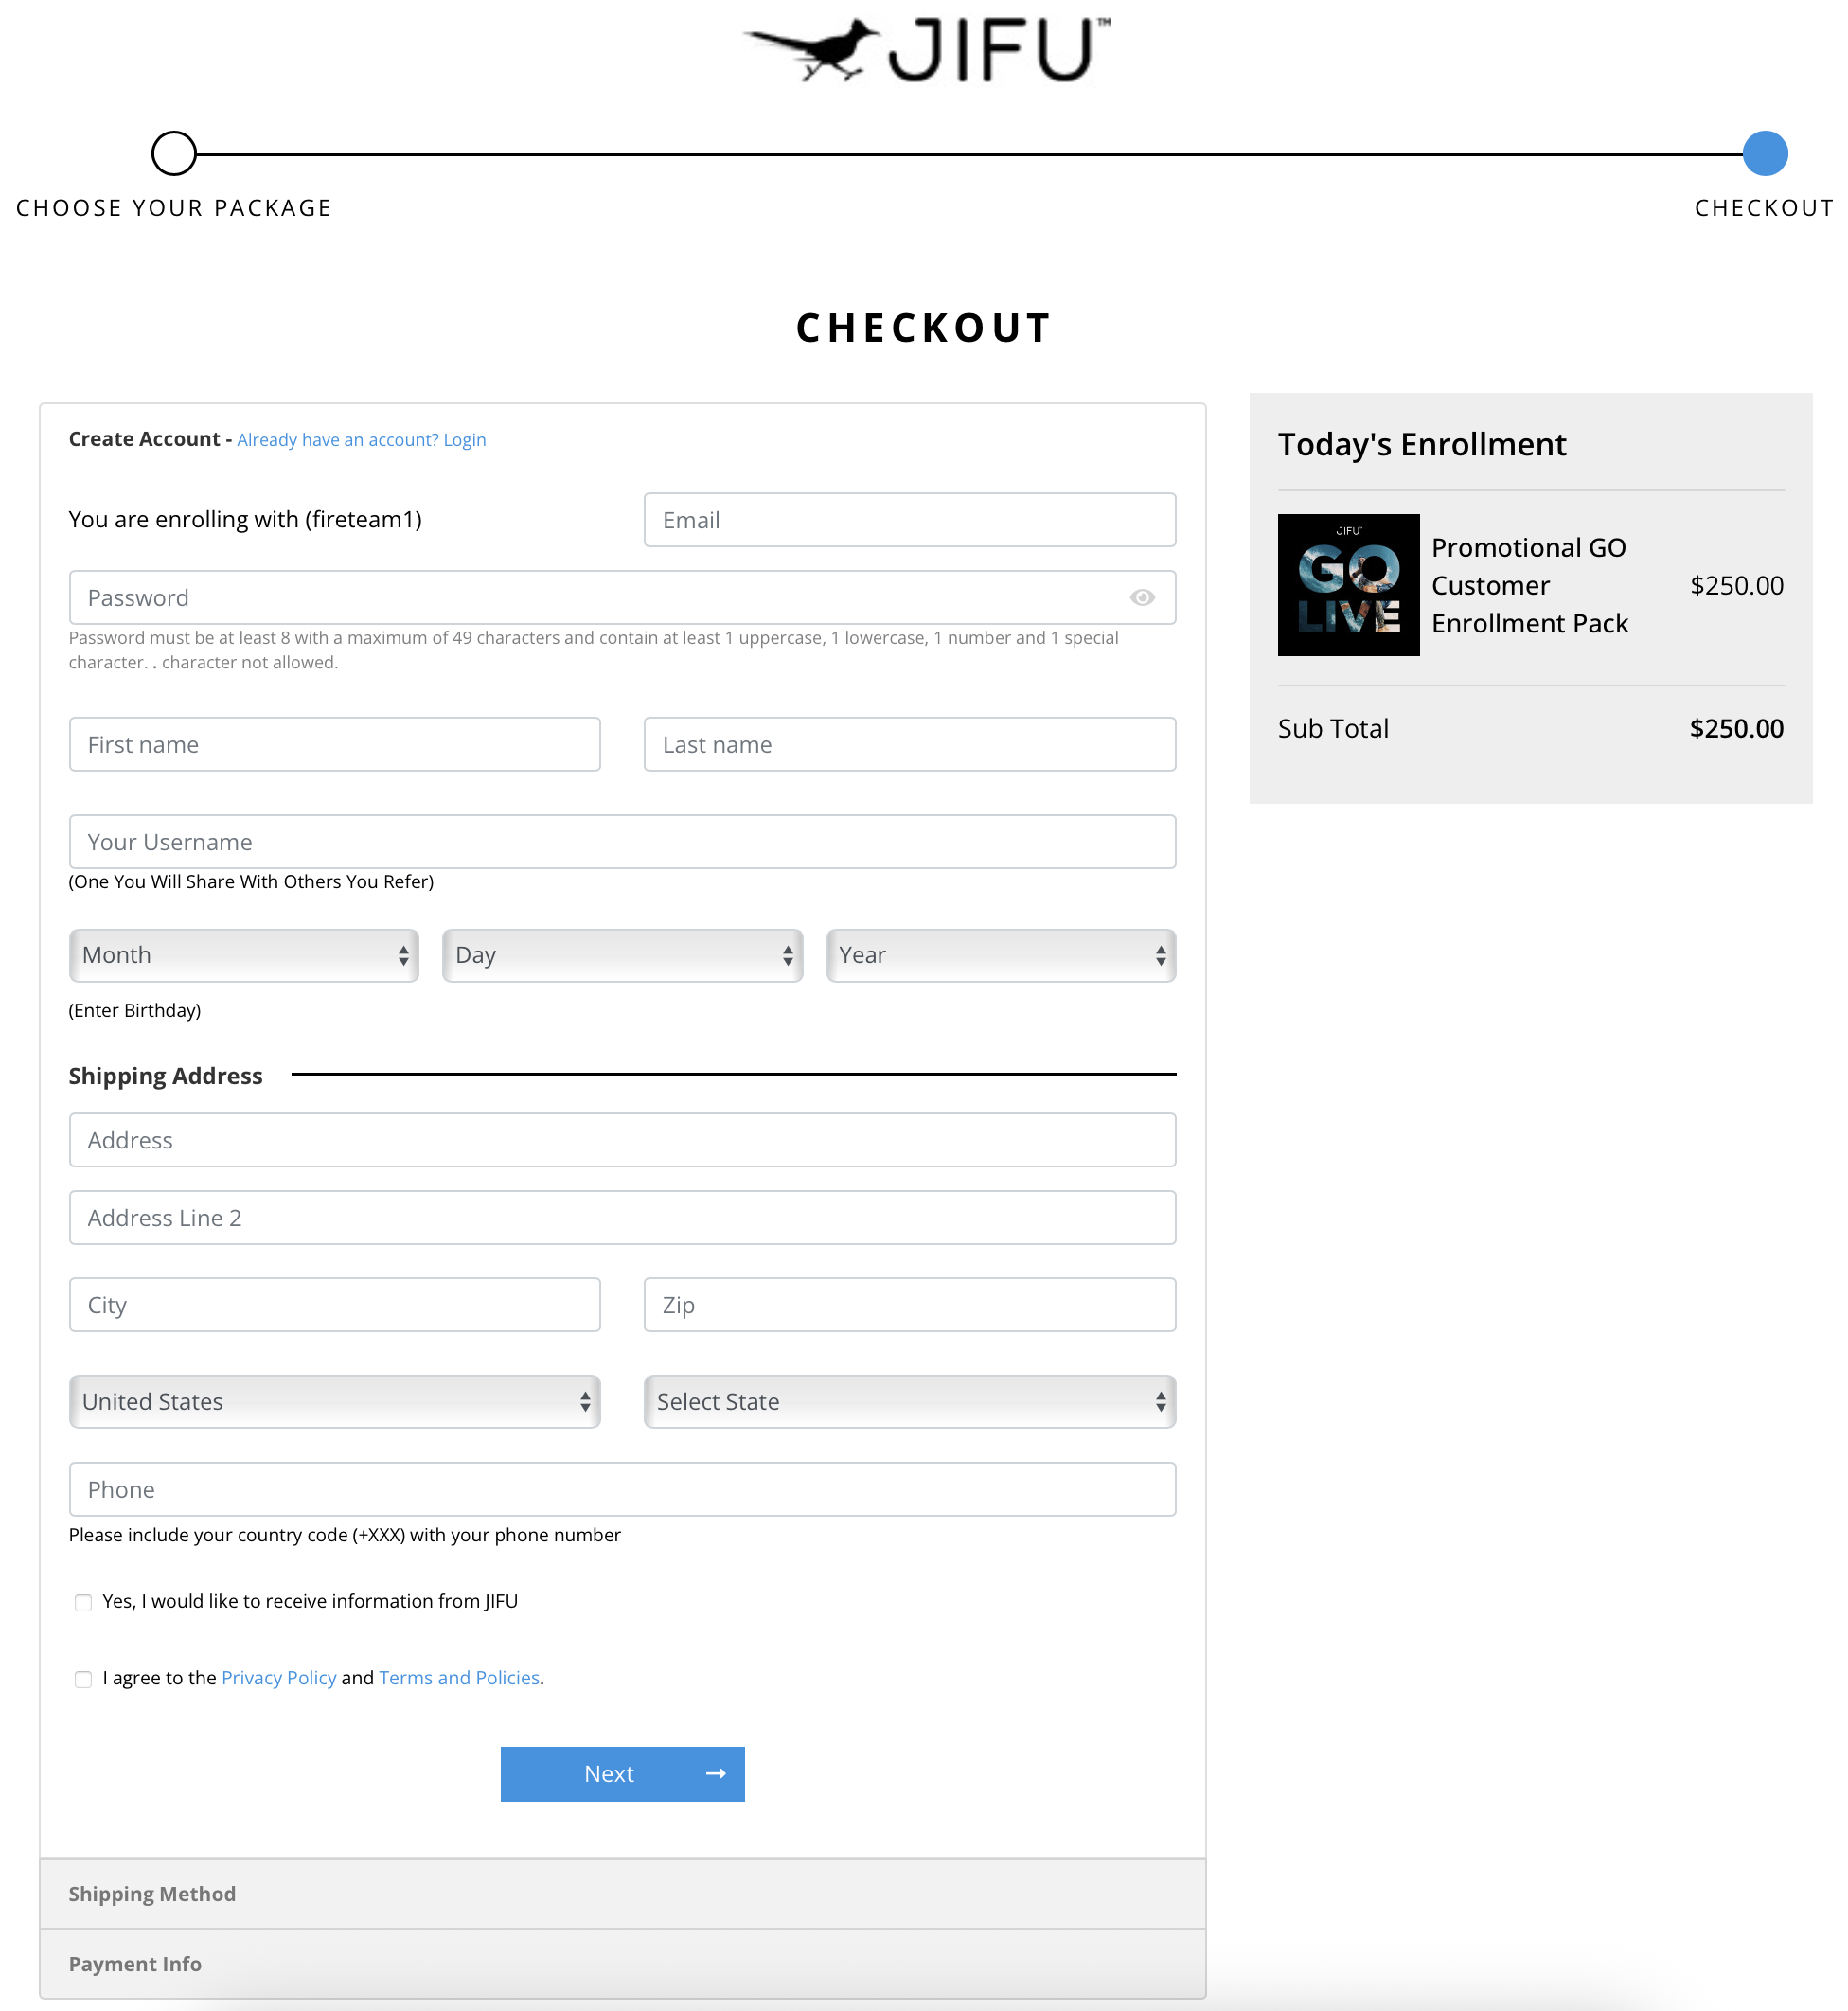Viewport: 1848px width, 2011px height.
Task: Focus the Email input field
Action: 910,520
